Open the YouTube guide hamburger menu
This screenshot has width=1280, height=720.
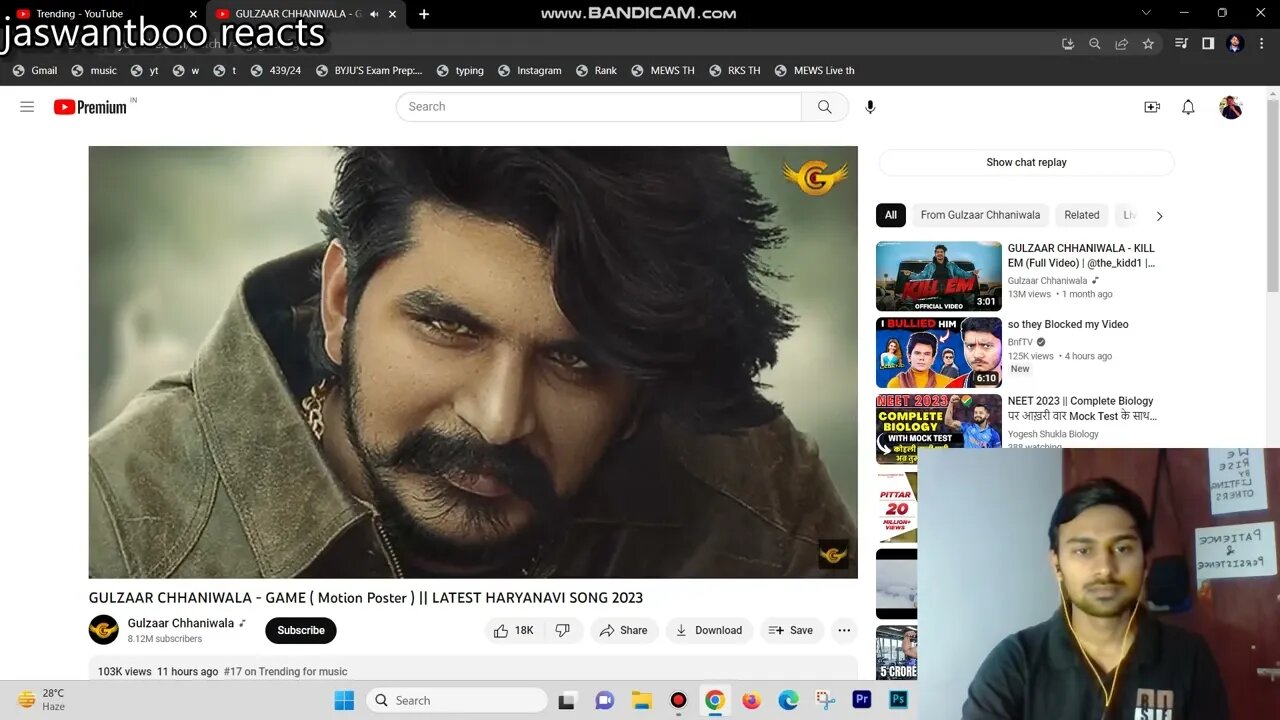click(x=27, y=107)
